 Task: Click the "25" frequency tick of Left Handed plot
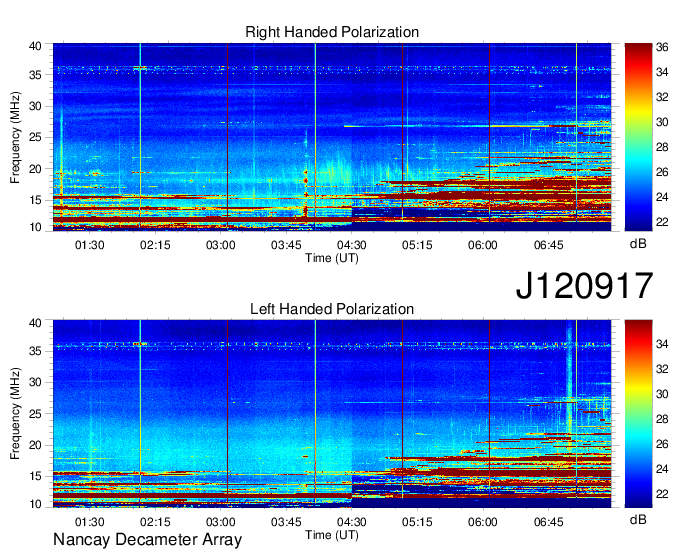click(x=35, y=414)
